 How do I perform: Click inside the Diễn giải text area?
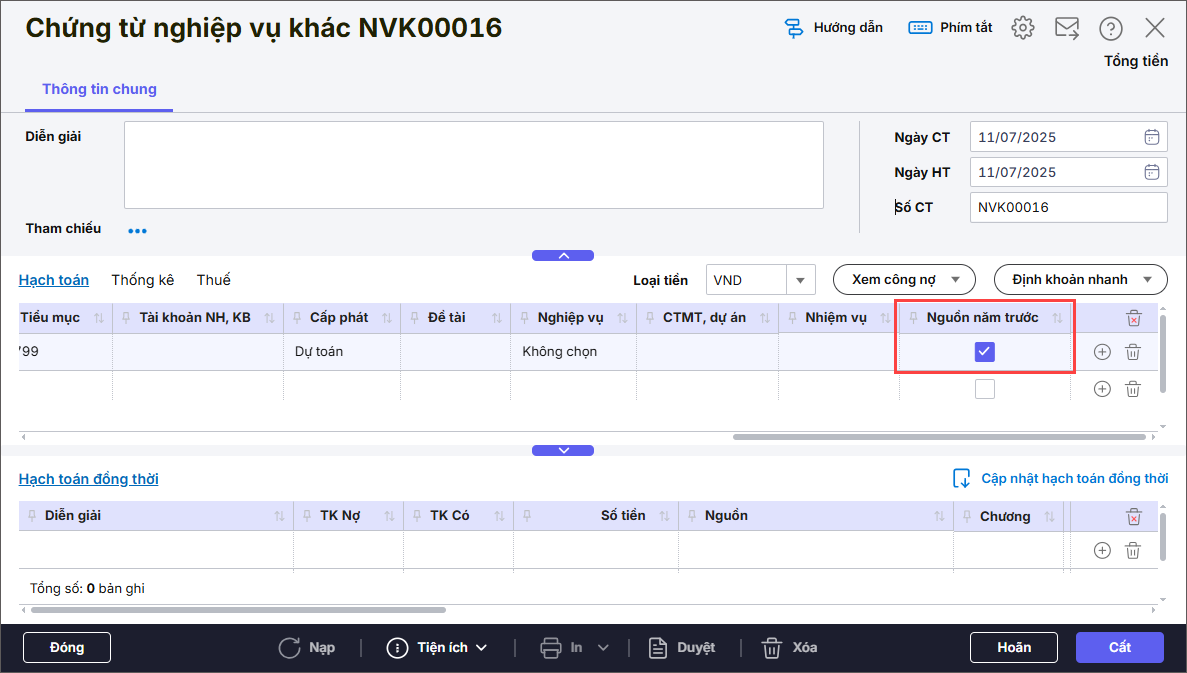tap(474, 165)
